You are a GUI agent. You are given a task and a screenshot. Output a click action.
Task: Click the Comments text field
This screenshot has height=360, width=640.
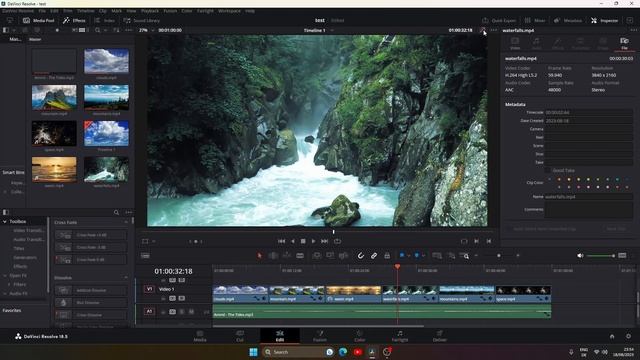[588, 209]
